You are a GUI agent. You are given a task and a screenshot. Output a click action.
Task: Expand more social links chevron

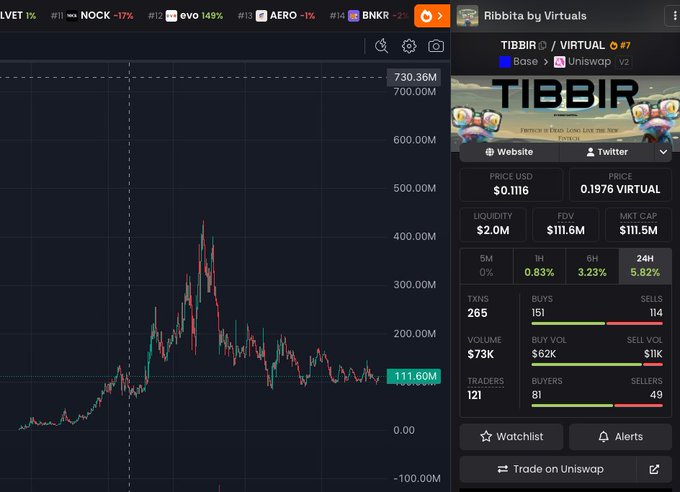[663, 152]
